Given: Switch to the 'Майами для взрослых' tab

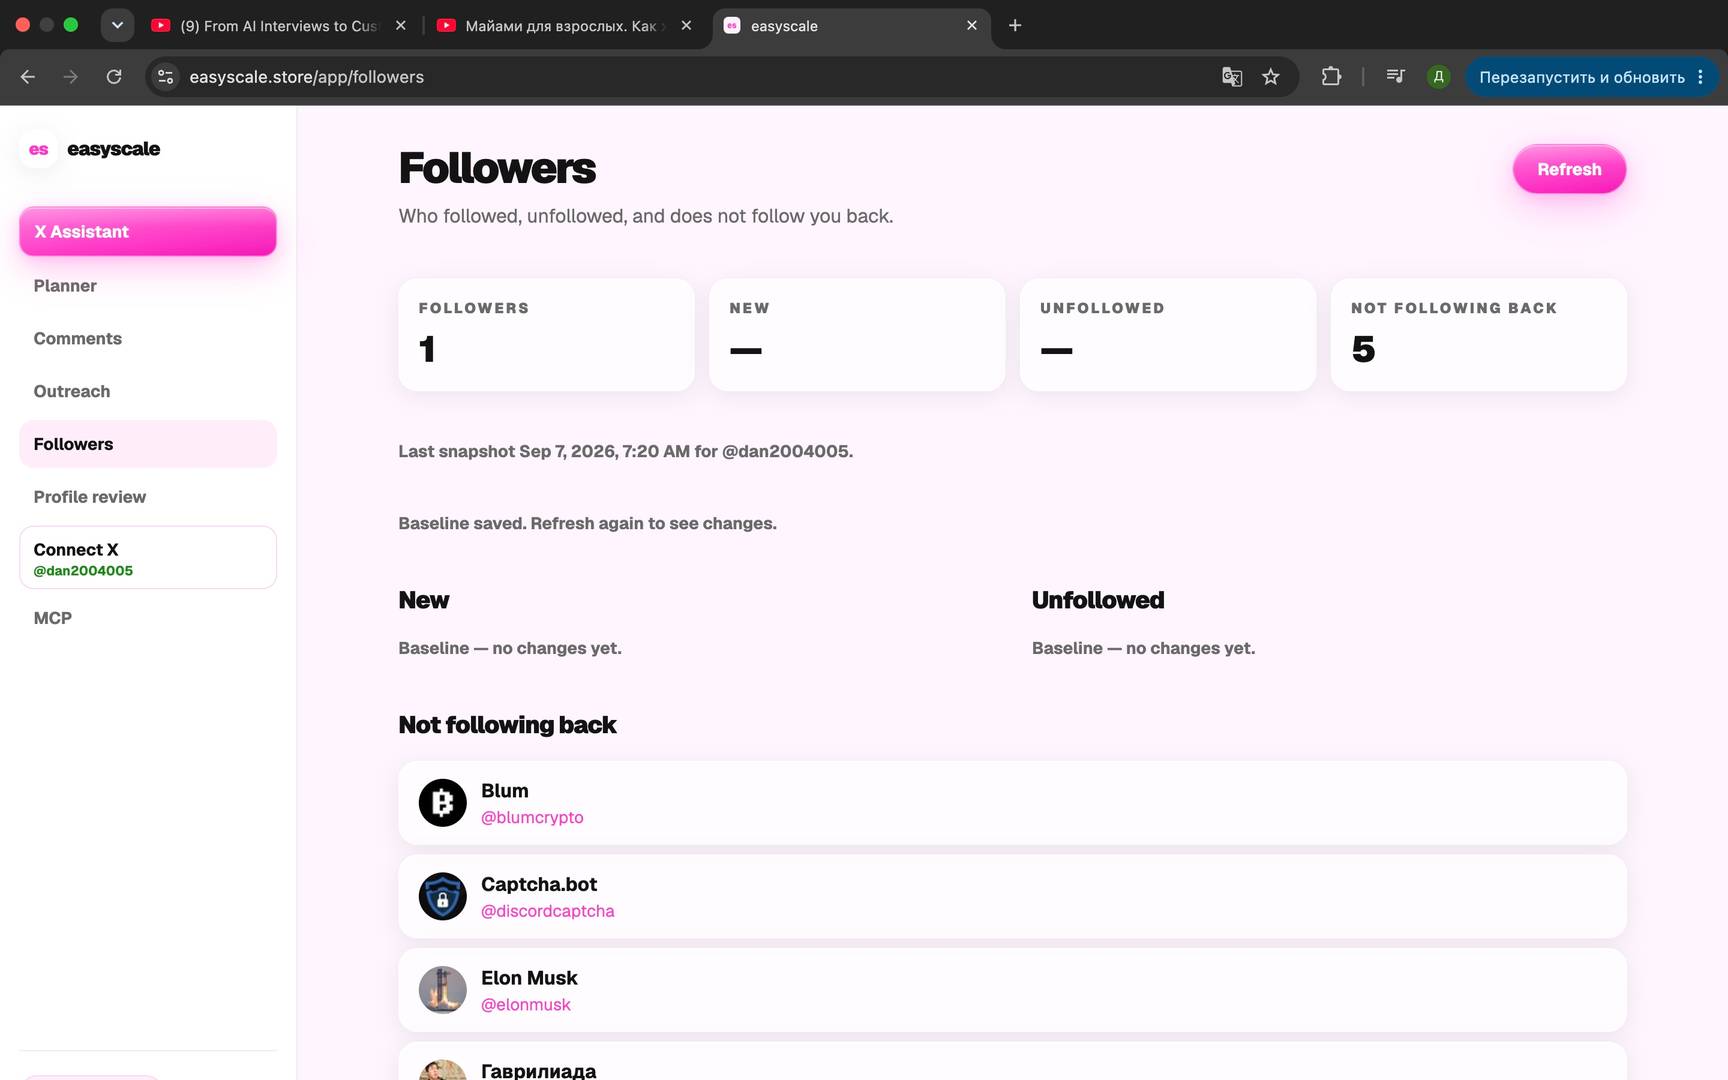Looking at the screenshot, I should tap(564, 26).
